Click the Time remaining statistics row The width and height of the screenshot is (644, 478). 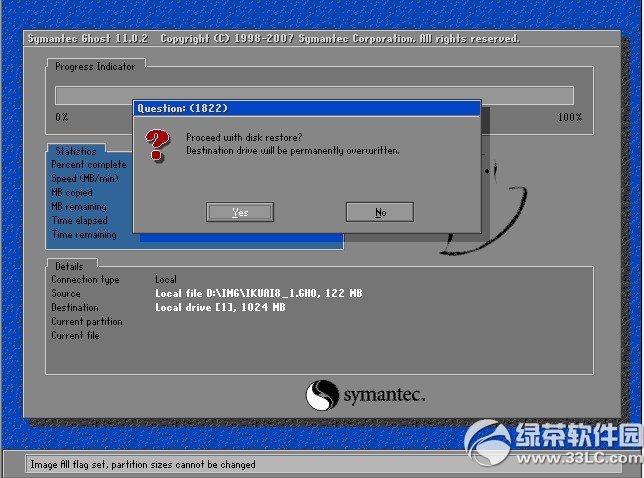pyautogui.click(x=84, y=235)
